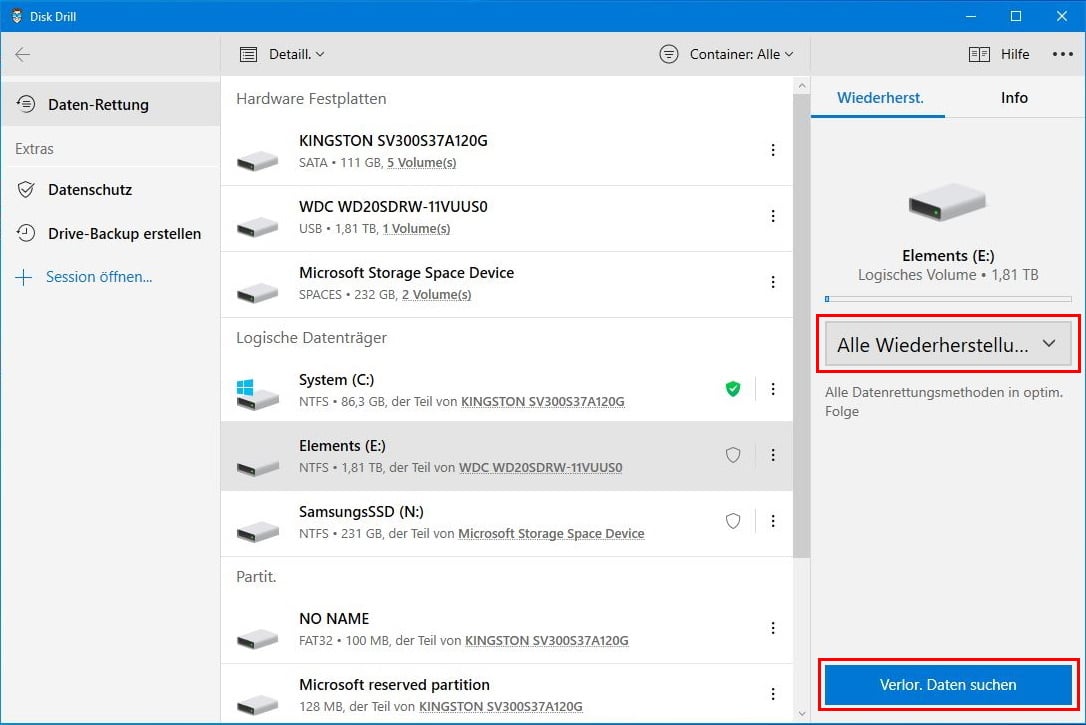Click the Datenschutz shield icon
Image resolution: width=1086 pixels, height=725 pixels.
pyautogui.click(x=26, y=190)
